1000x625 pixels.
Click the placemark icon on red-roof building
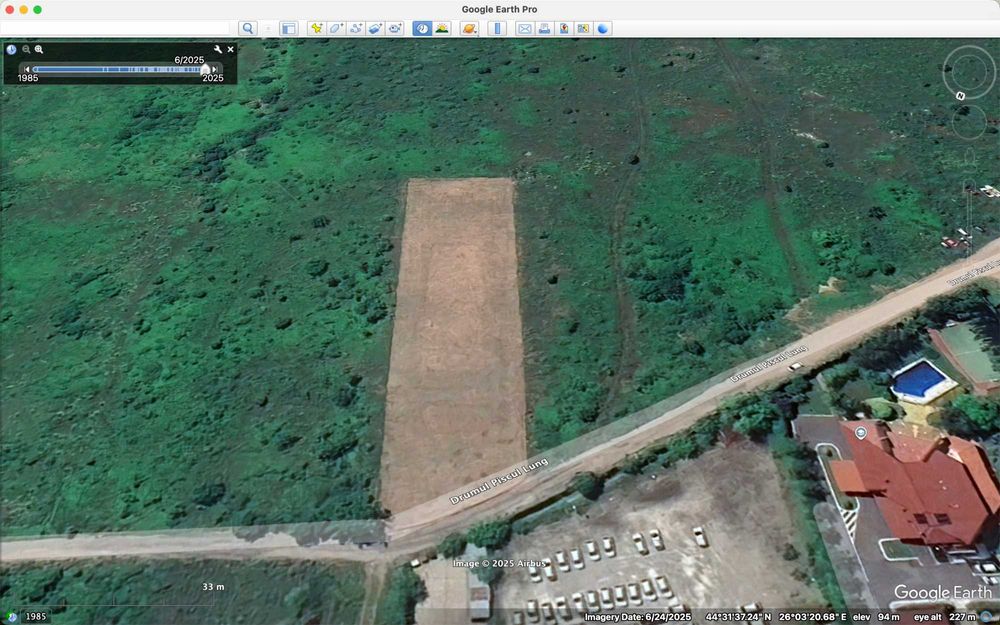[x=860, y=434]
